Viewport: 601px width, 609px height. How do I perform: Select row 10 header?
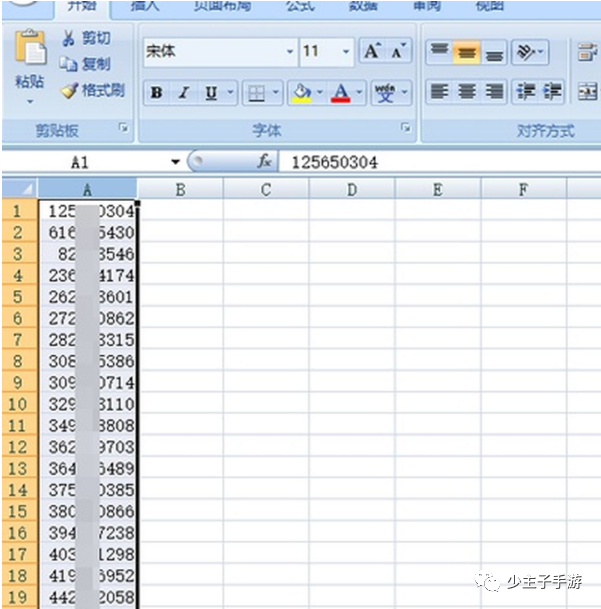point(20,404)
